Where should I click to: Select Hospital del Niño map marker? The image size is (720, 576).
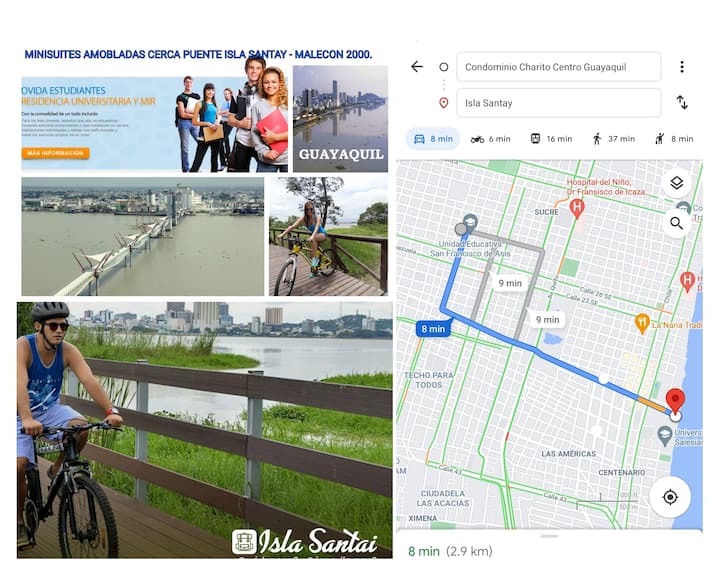[577, 208]
